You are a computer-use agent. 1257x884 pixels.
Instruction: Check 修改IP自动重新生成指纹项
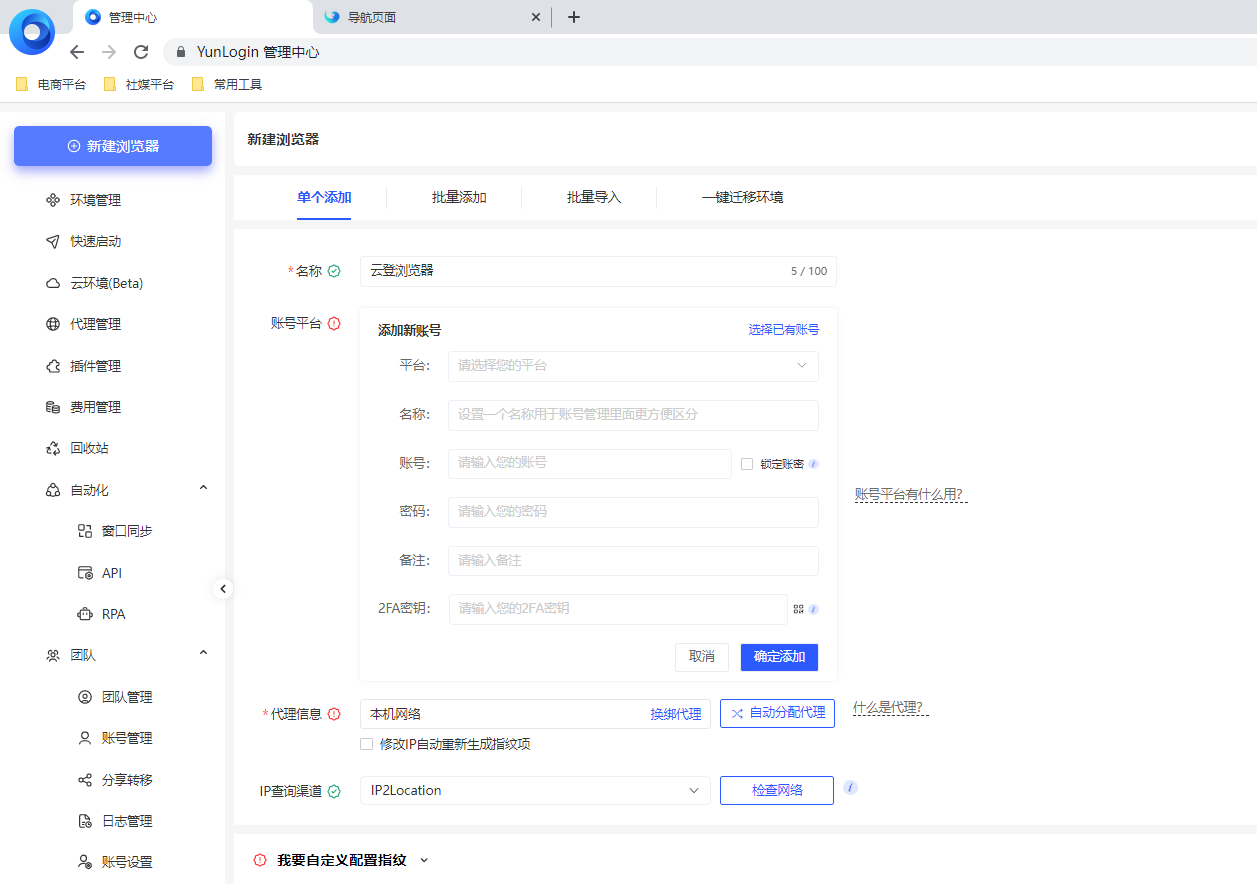pyautogui.click(x=366, y=743)
